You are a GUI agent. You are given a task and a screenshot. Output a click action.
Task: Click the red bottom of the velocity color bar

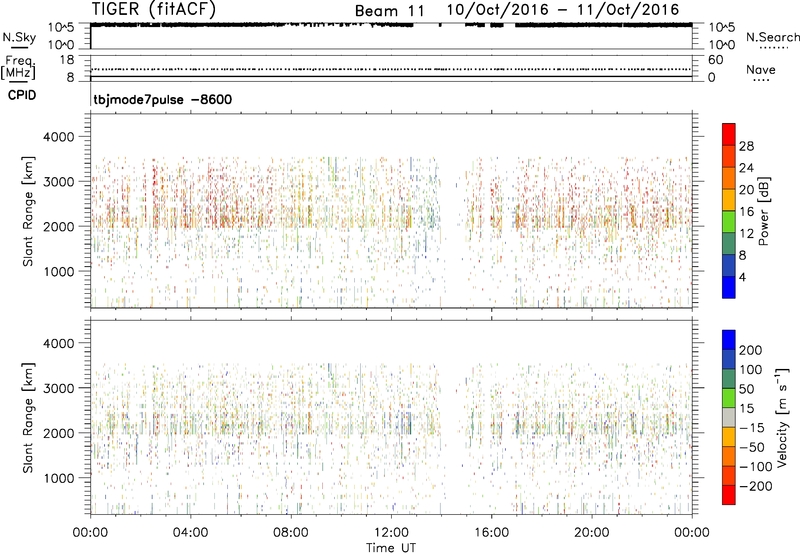coord(729,495)
